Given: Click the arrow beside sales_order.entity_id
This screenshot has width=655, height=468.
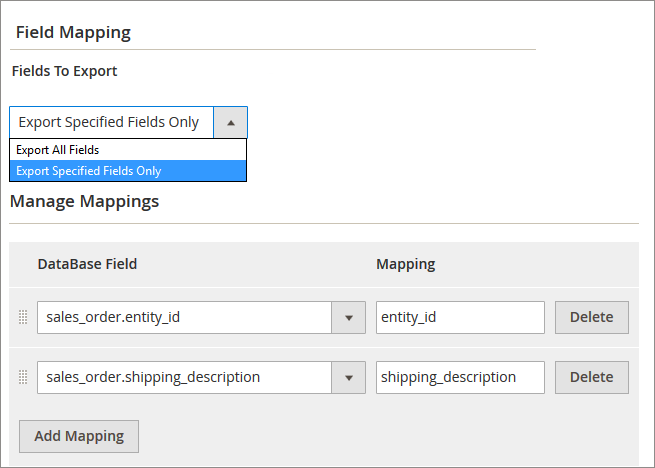Looking at the screenshot, I should click(348, 318).
